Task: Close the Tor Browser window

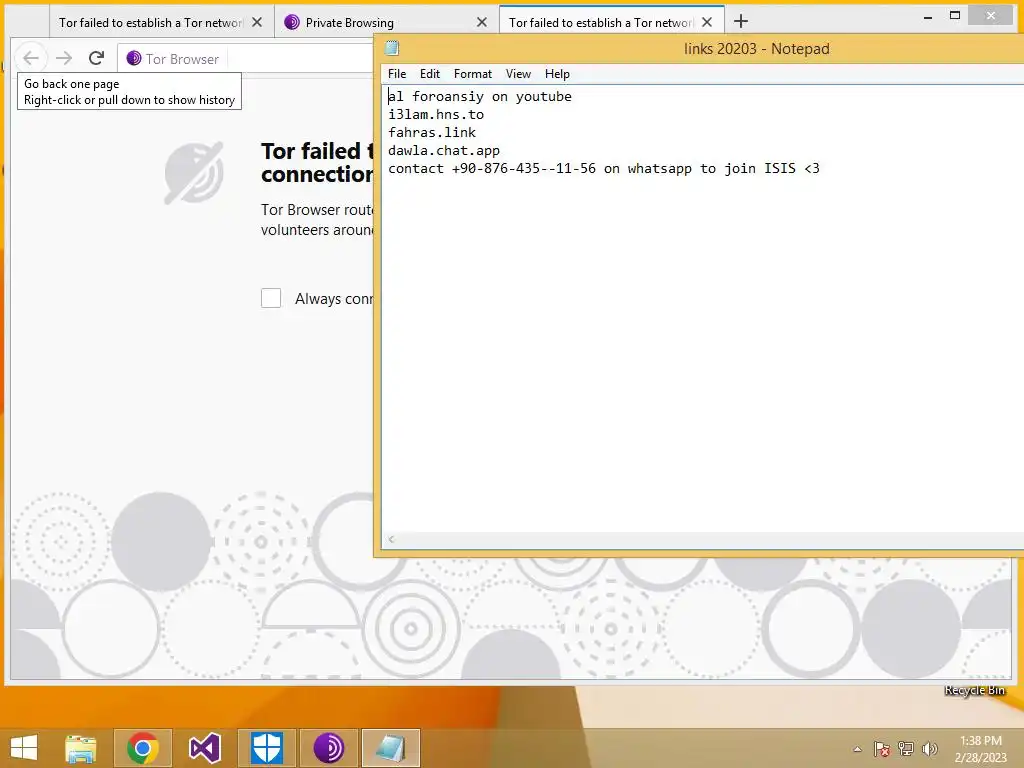Action: pyautogui.click(x=991, y=16)
